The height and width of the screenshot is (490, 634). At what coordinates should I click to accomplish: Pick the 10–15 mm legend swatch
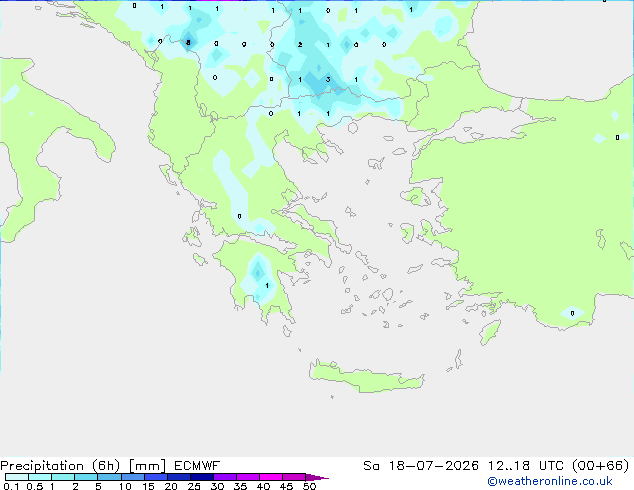pyautogui.click(x=133, y=477)
